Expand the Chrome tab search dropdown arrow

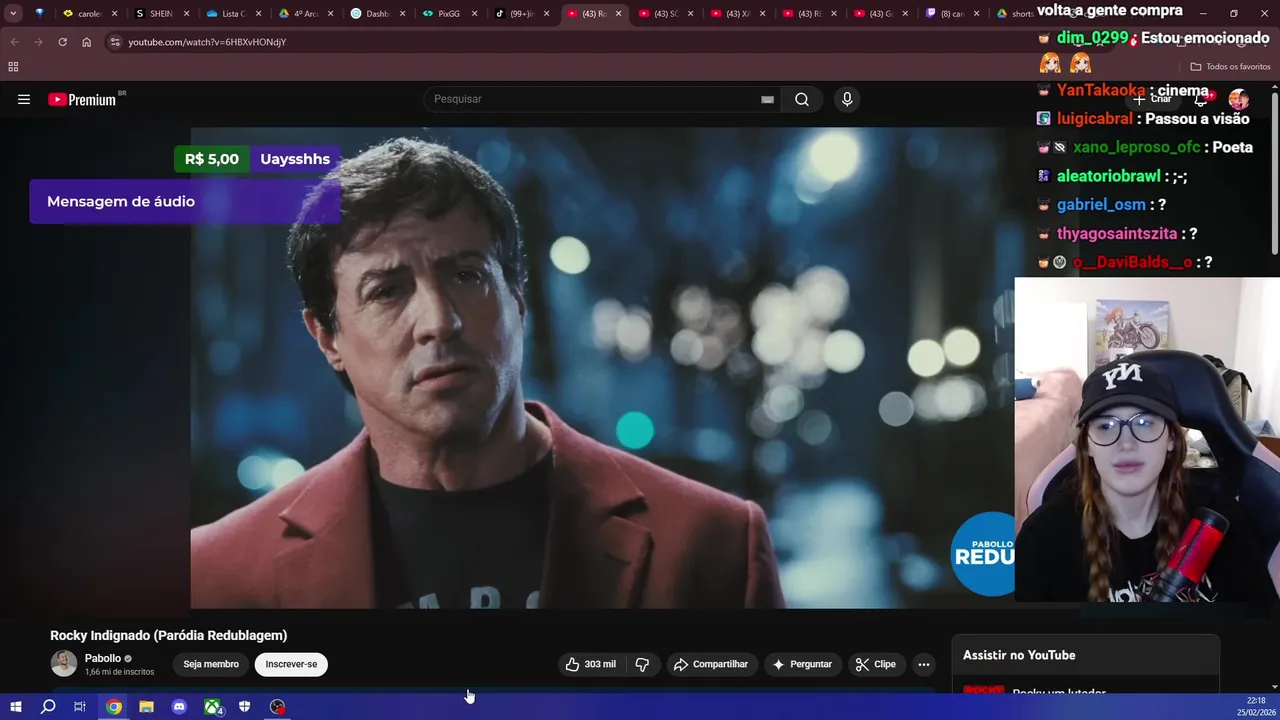click(13, 14)
